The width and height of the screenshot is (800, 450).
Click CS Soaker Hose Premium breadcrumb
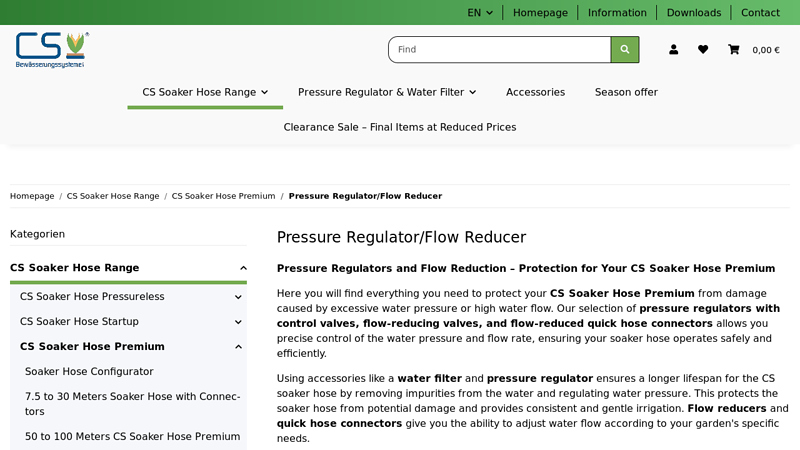223,196
